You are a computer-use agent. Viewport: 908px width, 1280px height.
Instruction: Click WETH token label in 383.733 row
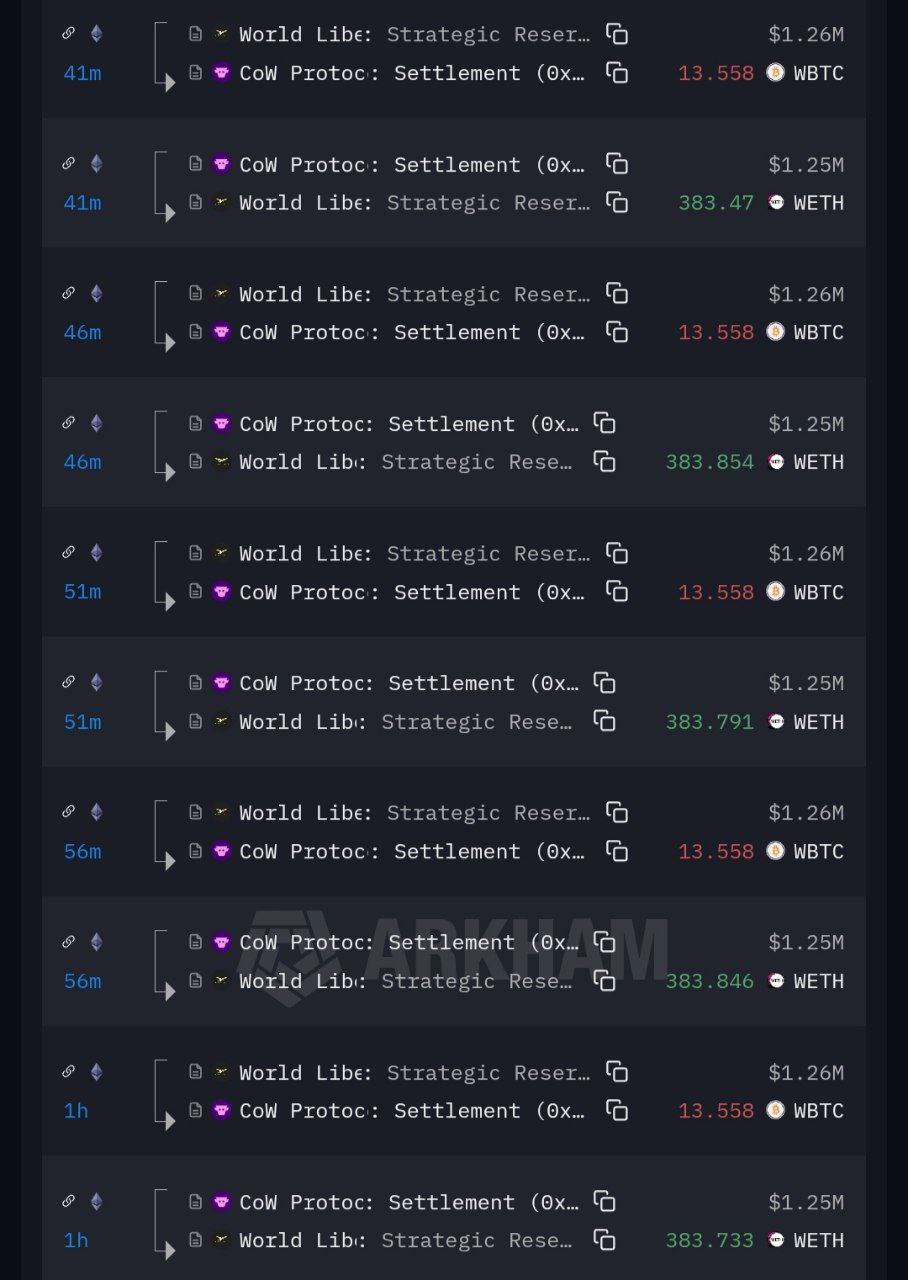pyautogui.click(x=818, y=1240)
